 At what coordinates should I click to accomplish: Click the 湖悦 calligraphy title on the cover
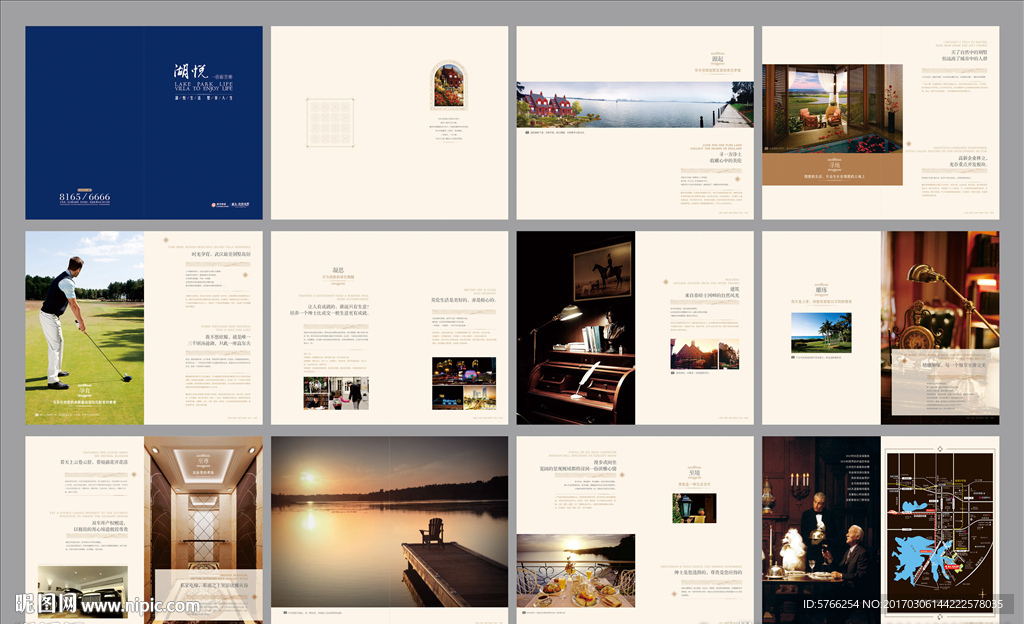[191, 71]
